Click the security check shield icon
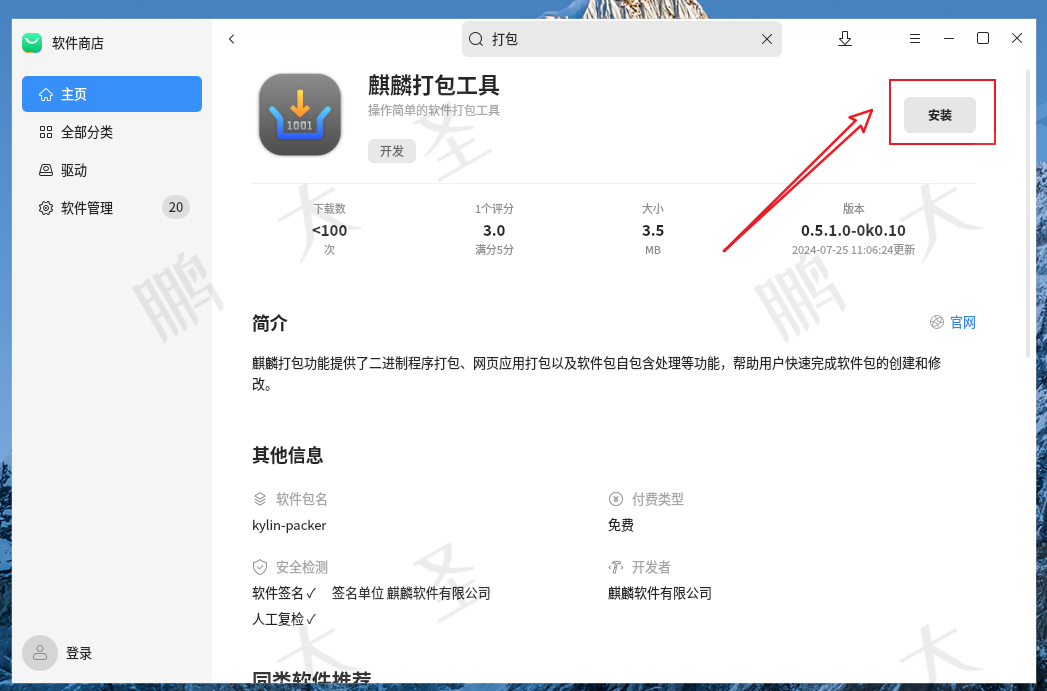This screenshot has width=1047, height=691. click(260, 567)
